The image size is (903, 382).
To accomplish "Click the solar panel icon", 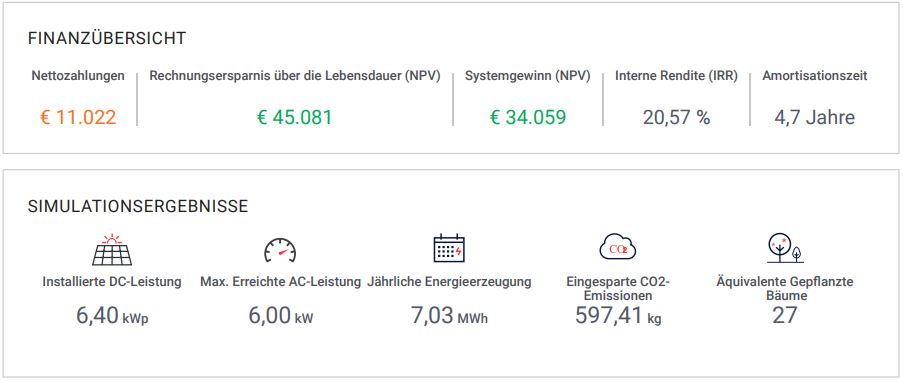I will click(x=112, y=249).
